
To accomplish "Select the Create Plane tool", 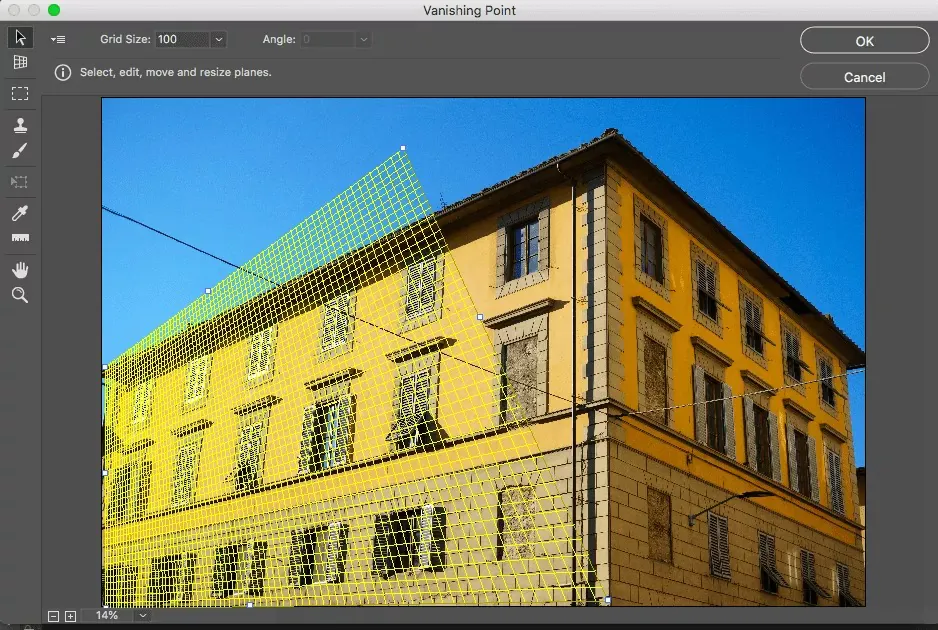I will 20,62.
